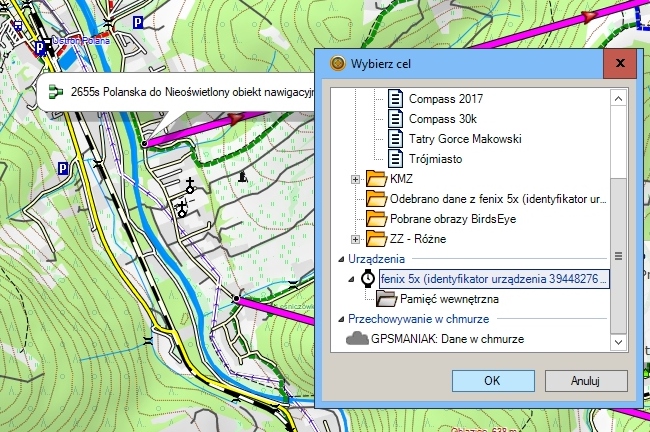This screenshot has height=432, width=650.
Task: Click the KMZ folder icon
Action: 376,179
